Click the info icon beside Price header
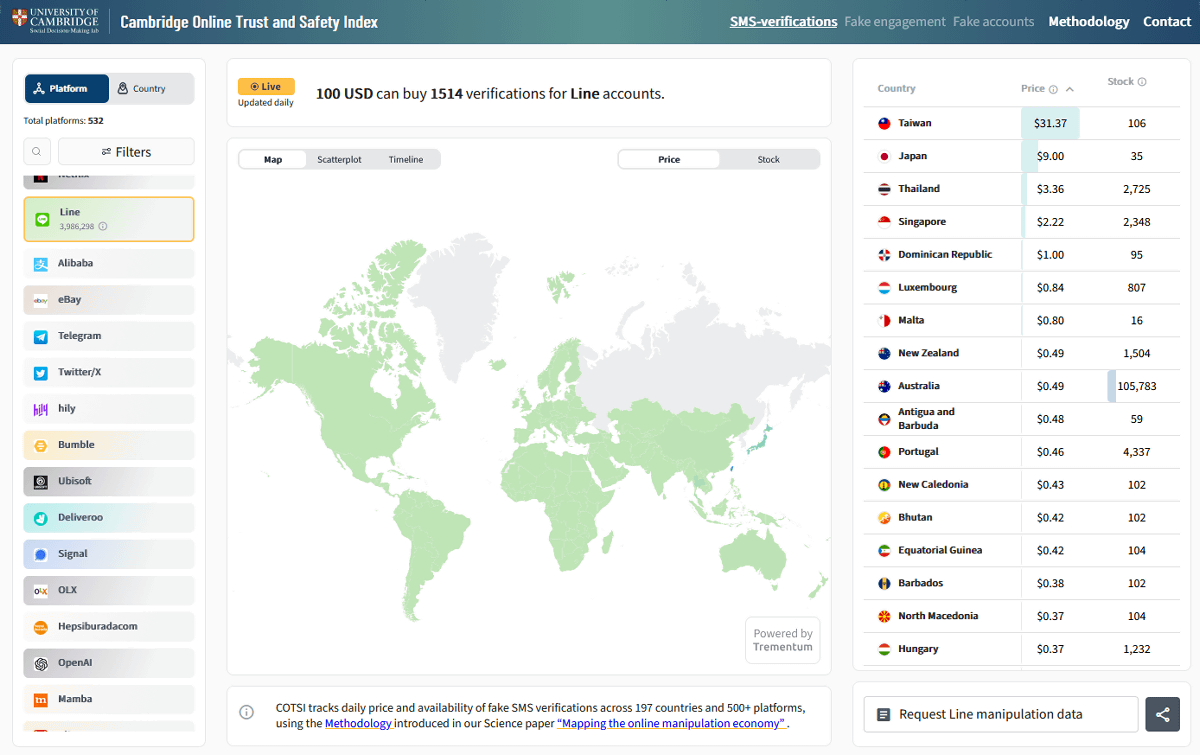Viewport: 1200px width, 755px height. click(1053, 89)
